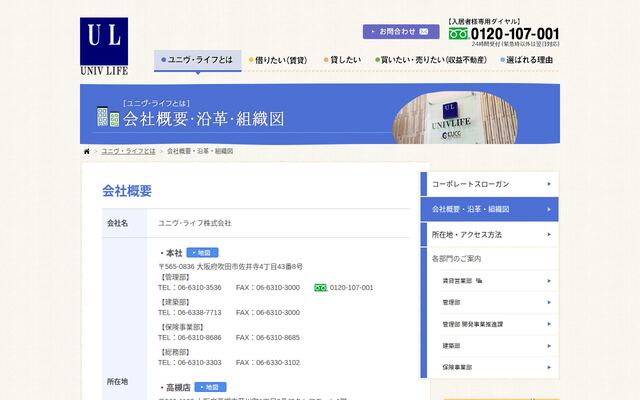Click the ・本社 heading
The width and height of the screenshot is (640, 400).
171,253
